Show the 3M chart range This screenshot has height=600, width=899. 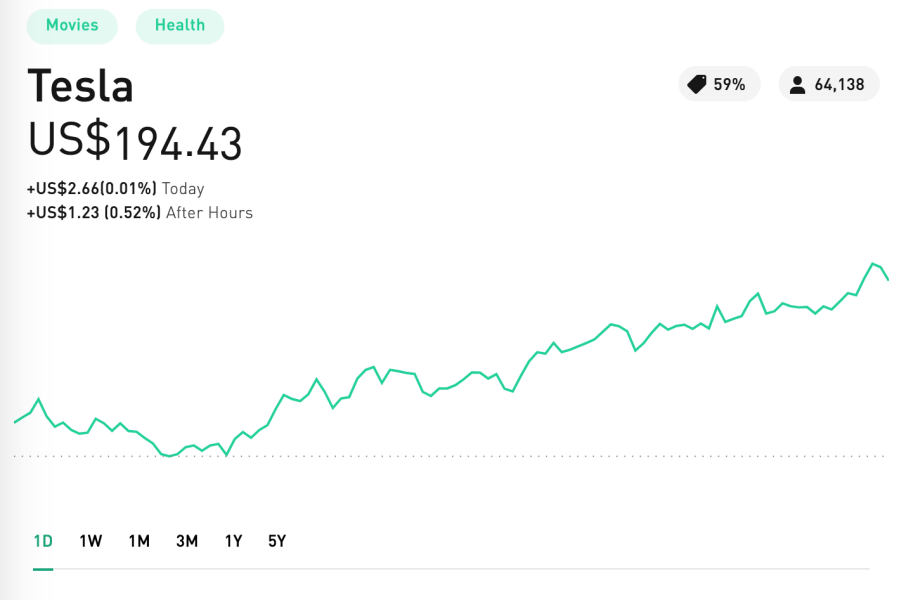187,541
